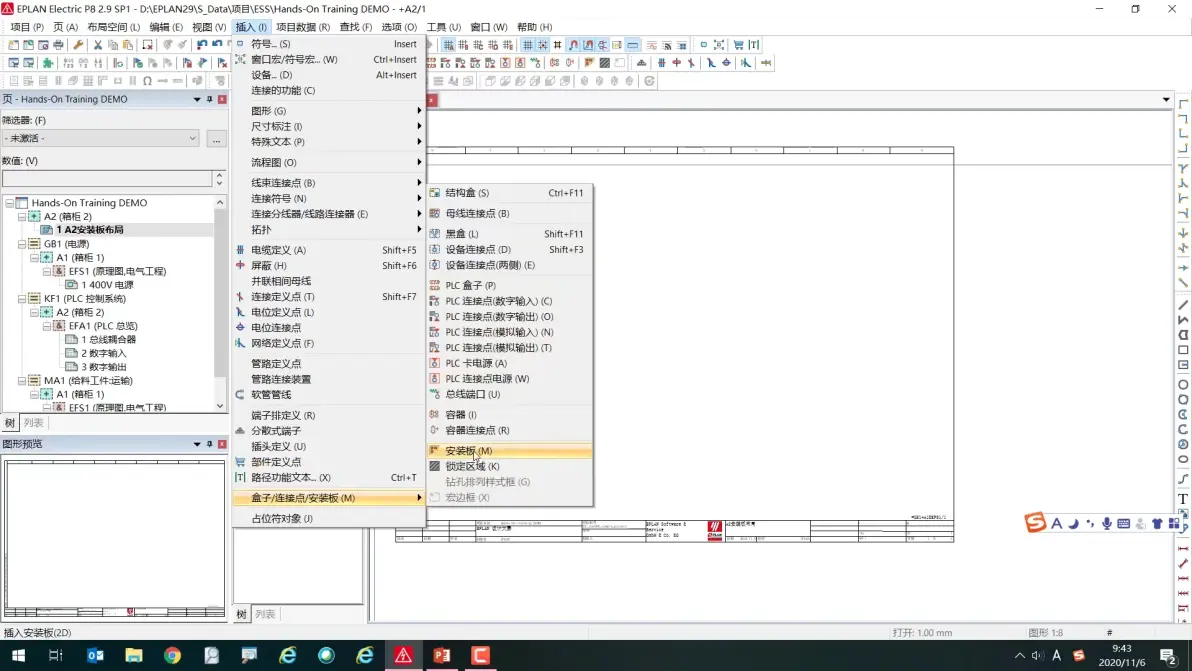Close the page navigator panel
The width and height of the screenshot is (1192, 671).
coord(222,100)
